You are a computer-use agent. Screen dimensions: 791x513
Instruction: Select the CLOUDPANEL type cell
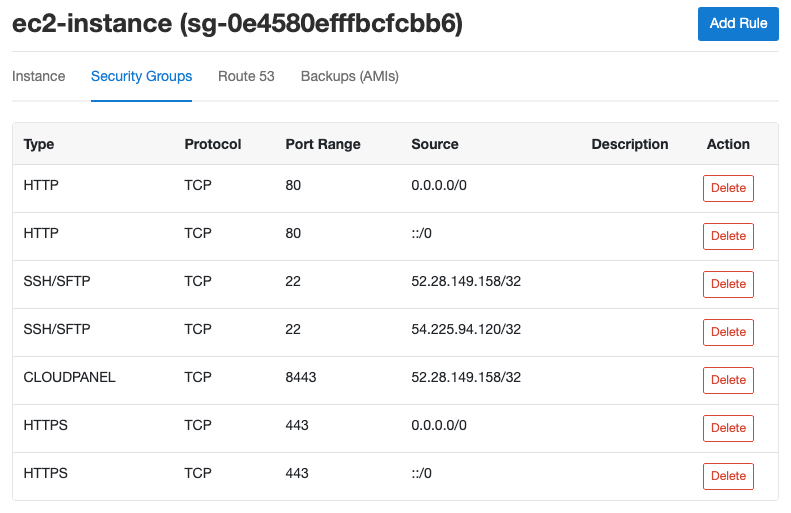(70, 377)
